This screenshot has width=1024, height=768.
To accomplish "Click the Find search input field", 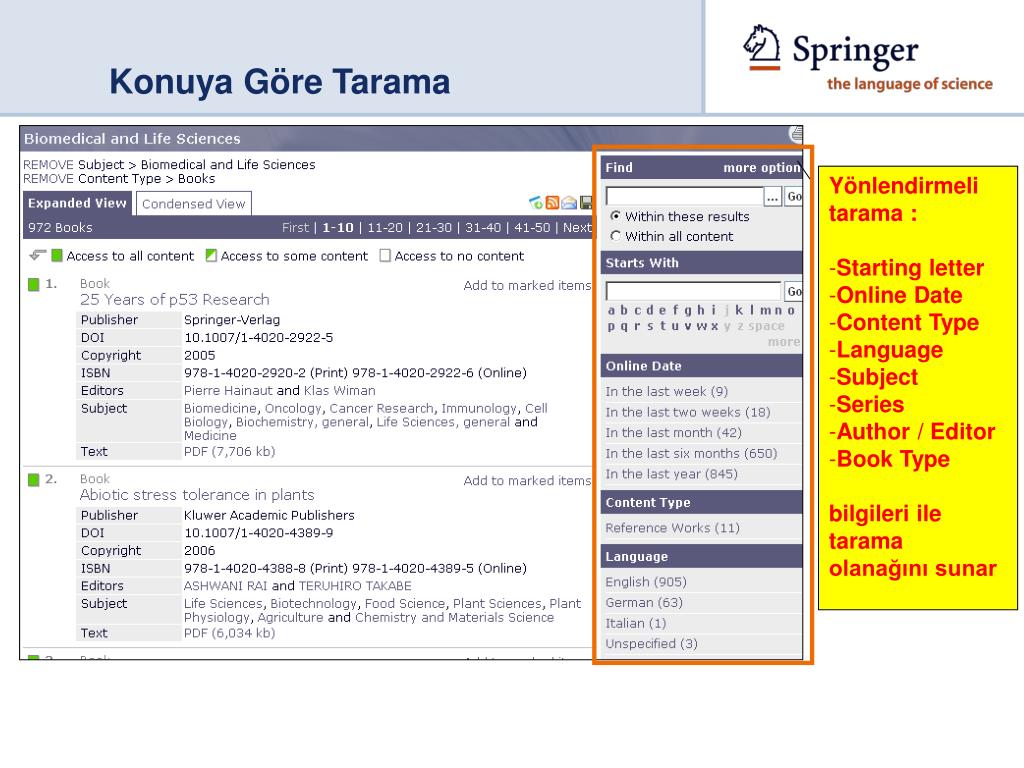I will [684, 196].
